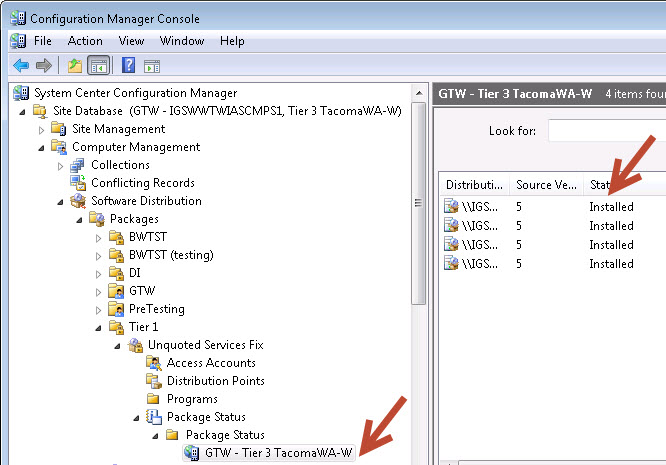The width and height of the screenshot is (666, 465).
Task: Click the tree pane vertical scrollbar thumb
Action: (x=419, y=203)
